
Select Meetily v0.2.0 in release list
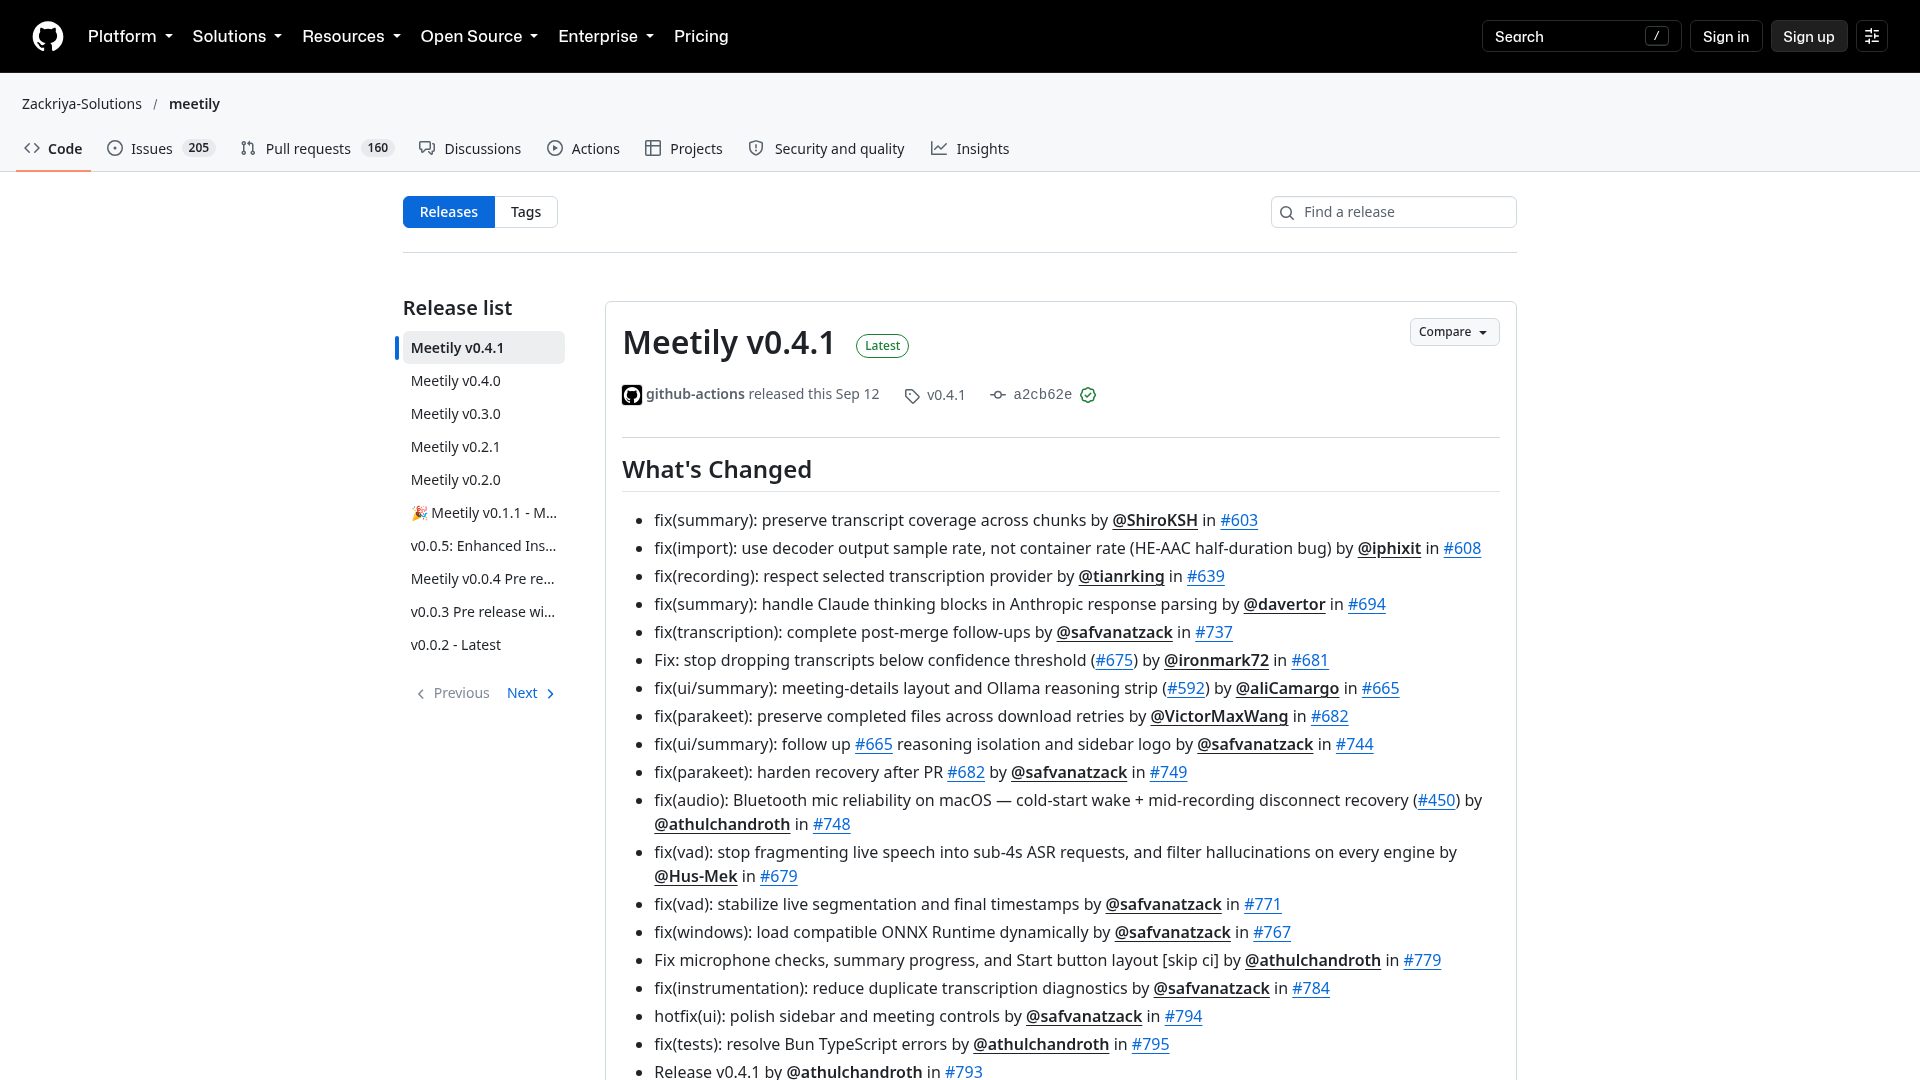483,480
